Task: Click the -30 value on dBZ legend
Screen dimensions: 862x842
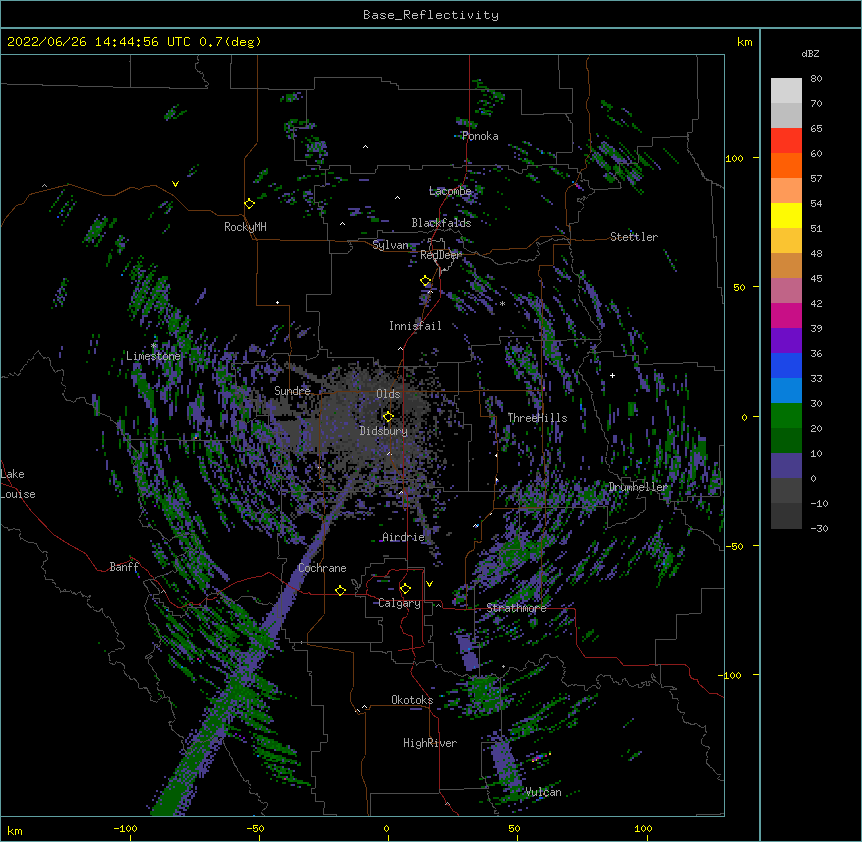Action: [x=819, y=528]
